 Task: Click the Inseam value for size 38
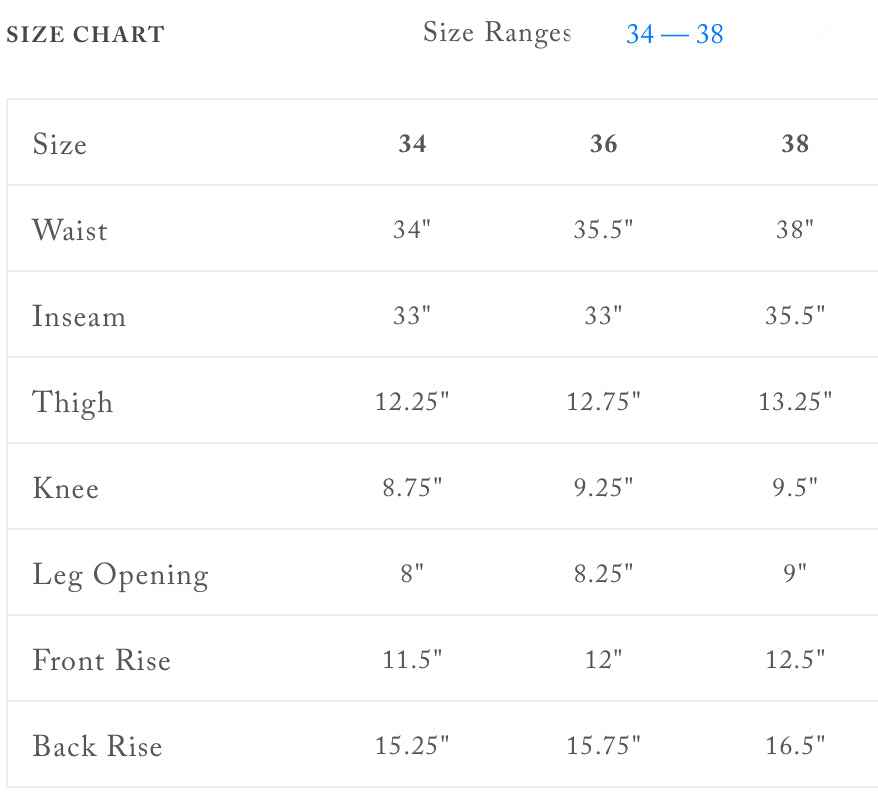[x=794, y=316]
